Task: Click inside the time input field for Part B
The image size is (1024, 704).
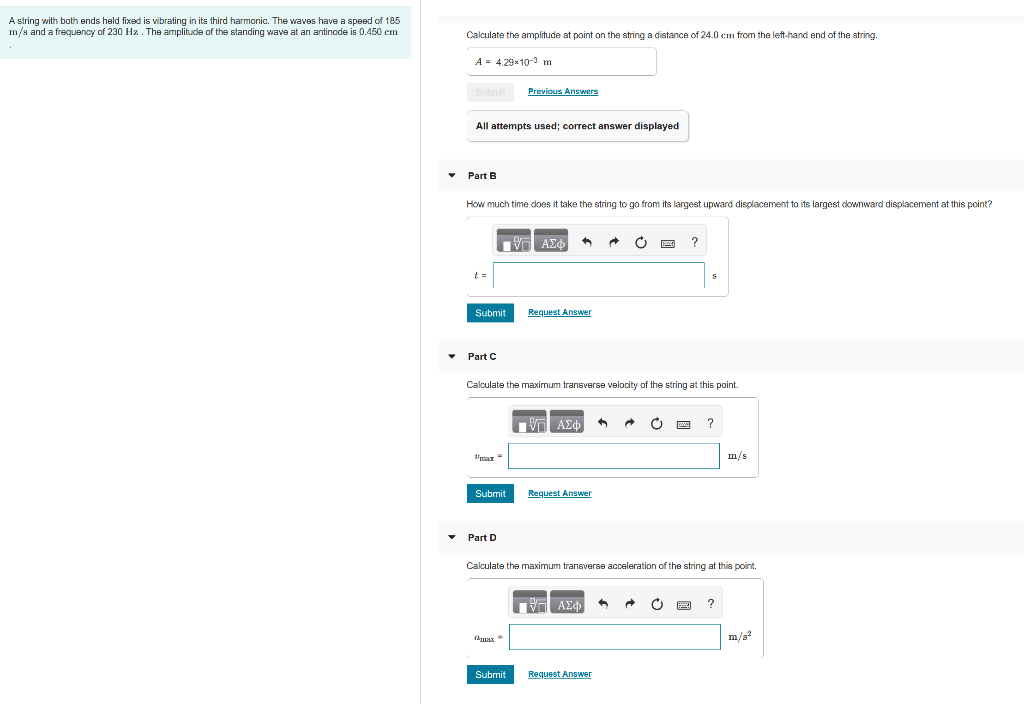Action: 597,276
